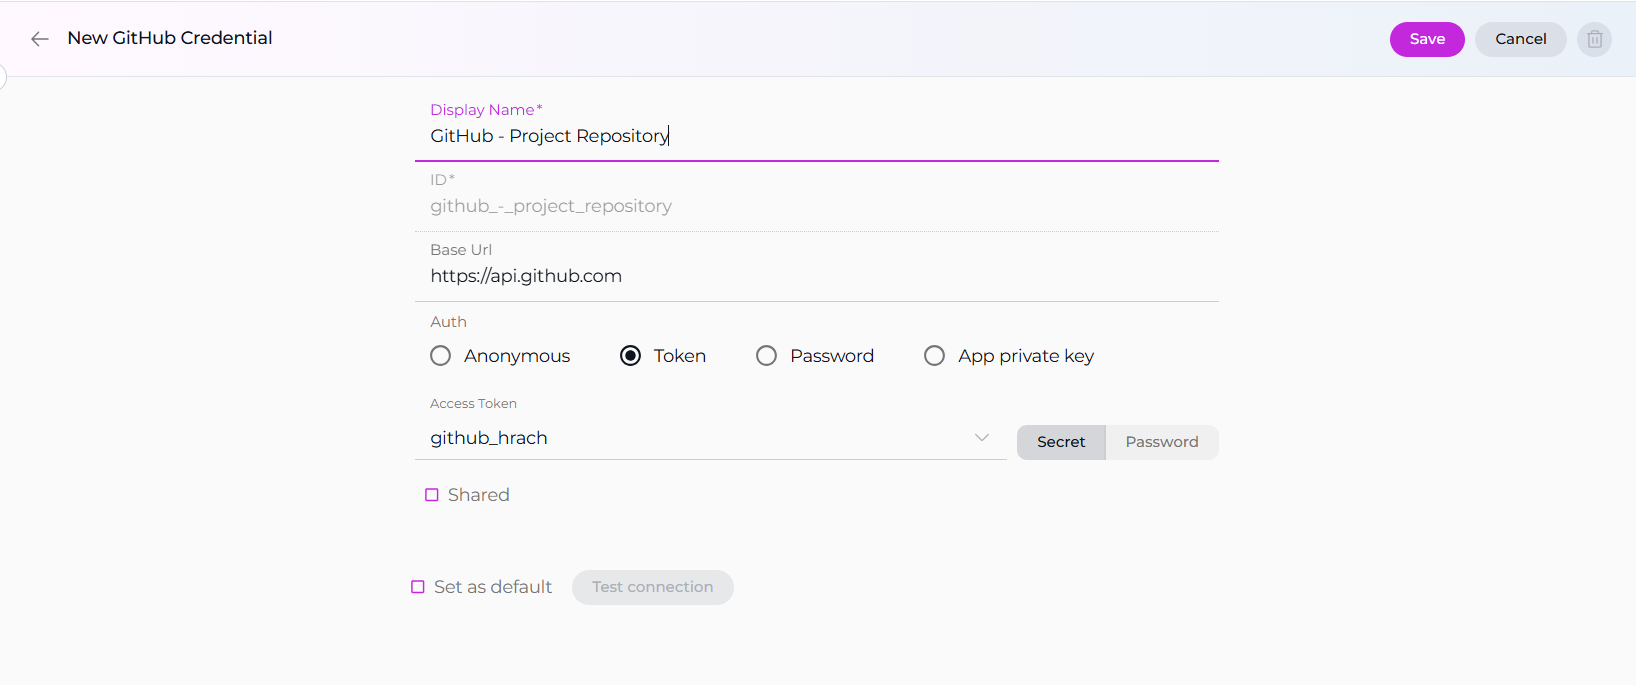Cancel credential creation
The image size is (1636, 685).
pyautogui.click(x=1520, y=39)
